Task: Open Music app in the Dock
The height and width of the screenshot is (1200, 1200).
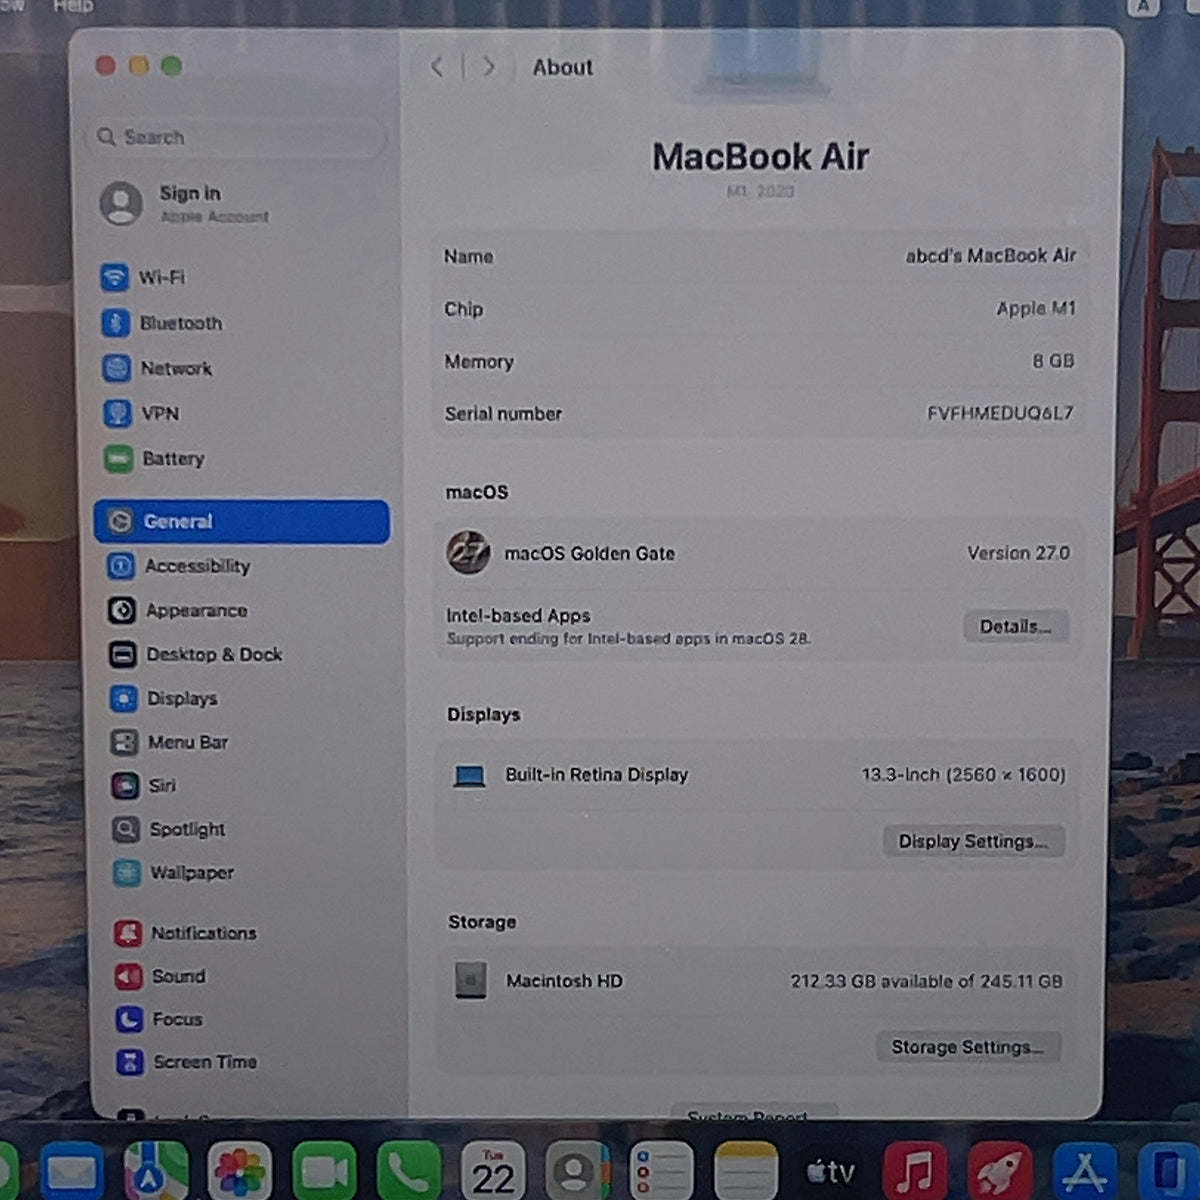Action: (x=915, y=1172)
